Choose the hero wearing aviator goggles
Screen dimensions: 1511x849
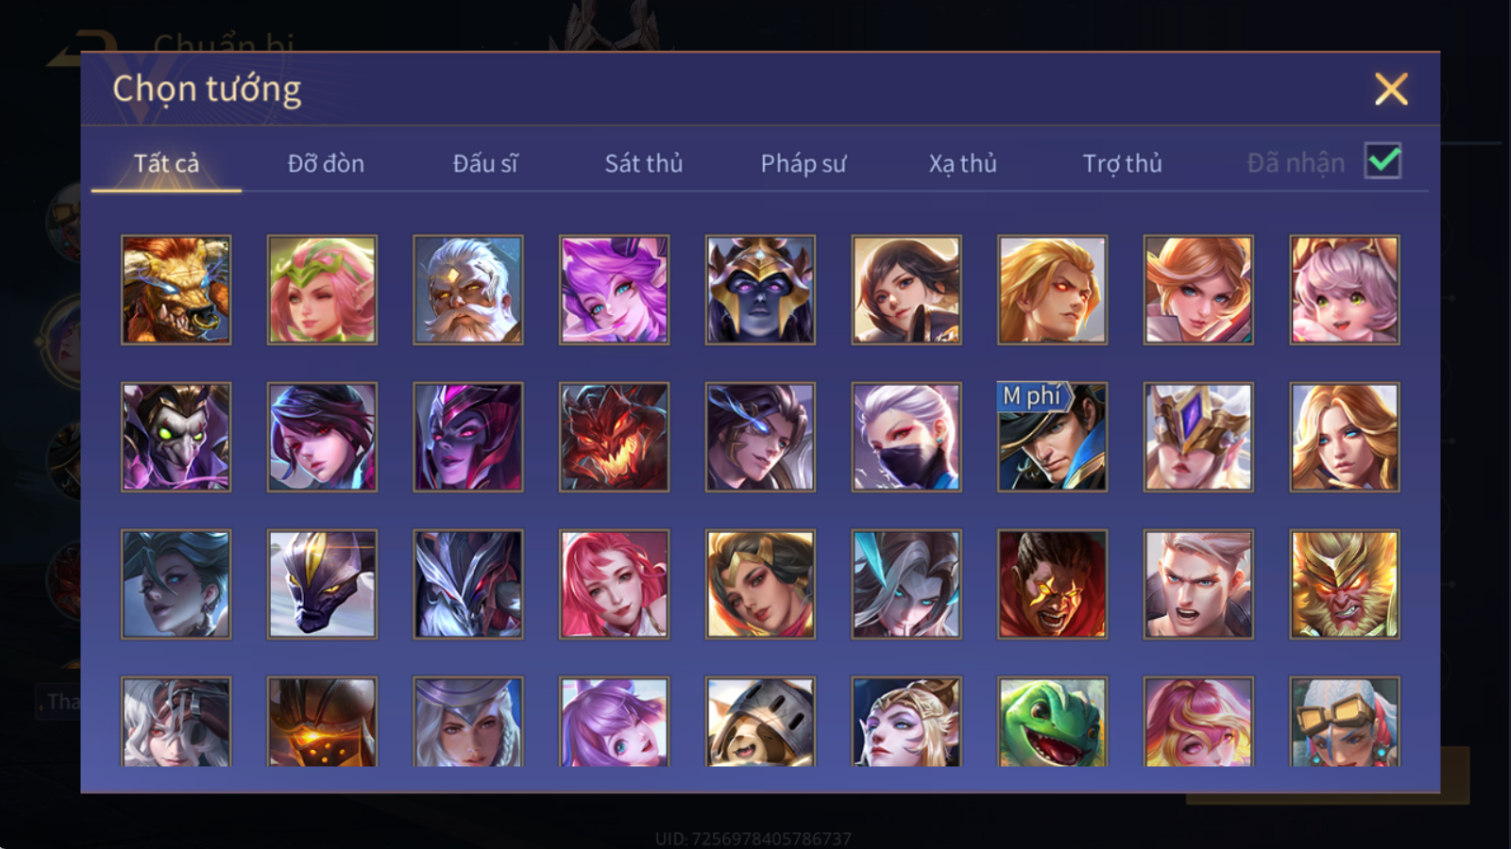1344,722
